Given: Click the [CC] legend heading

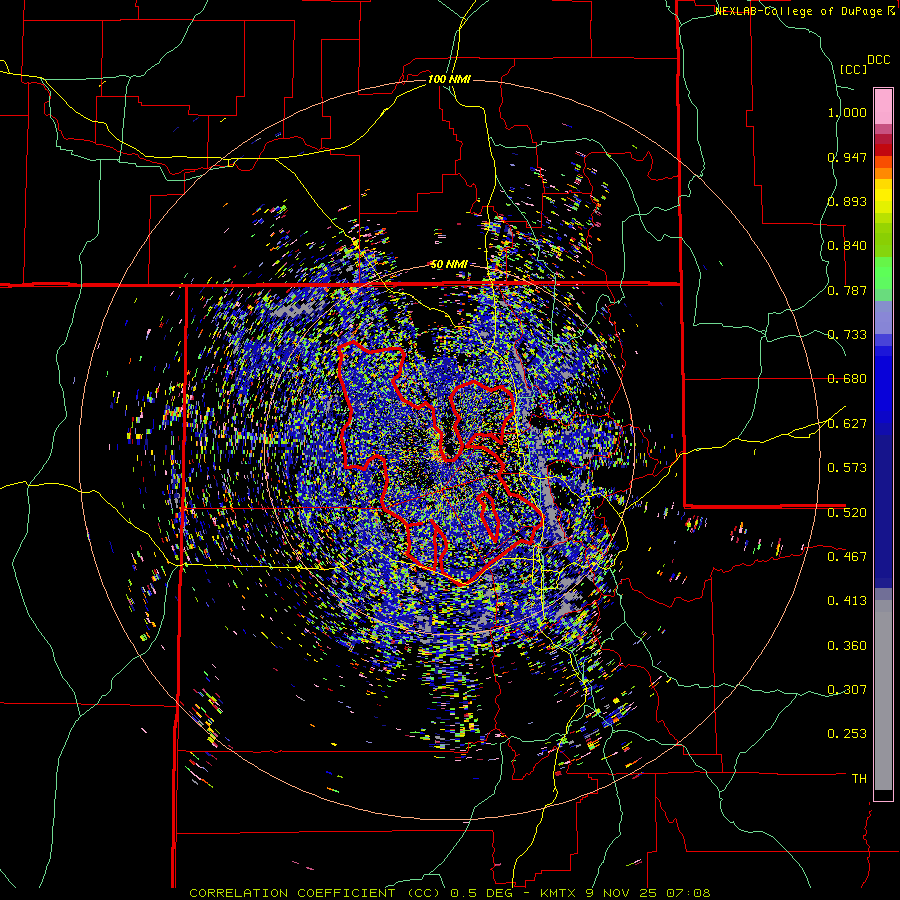Looking at the screenshot, I should [x=853, y=69].
